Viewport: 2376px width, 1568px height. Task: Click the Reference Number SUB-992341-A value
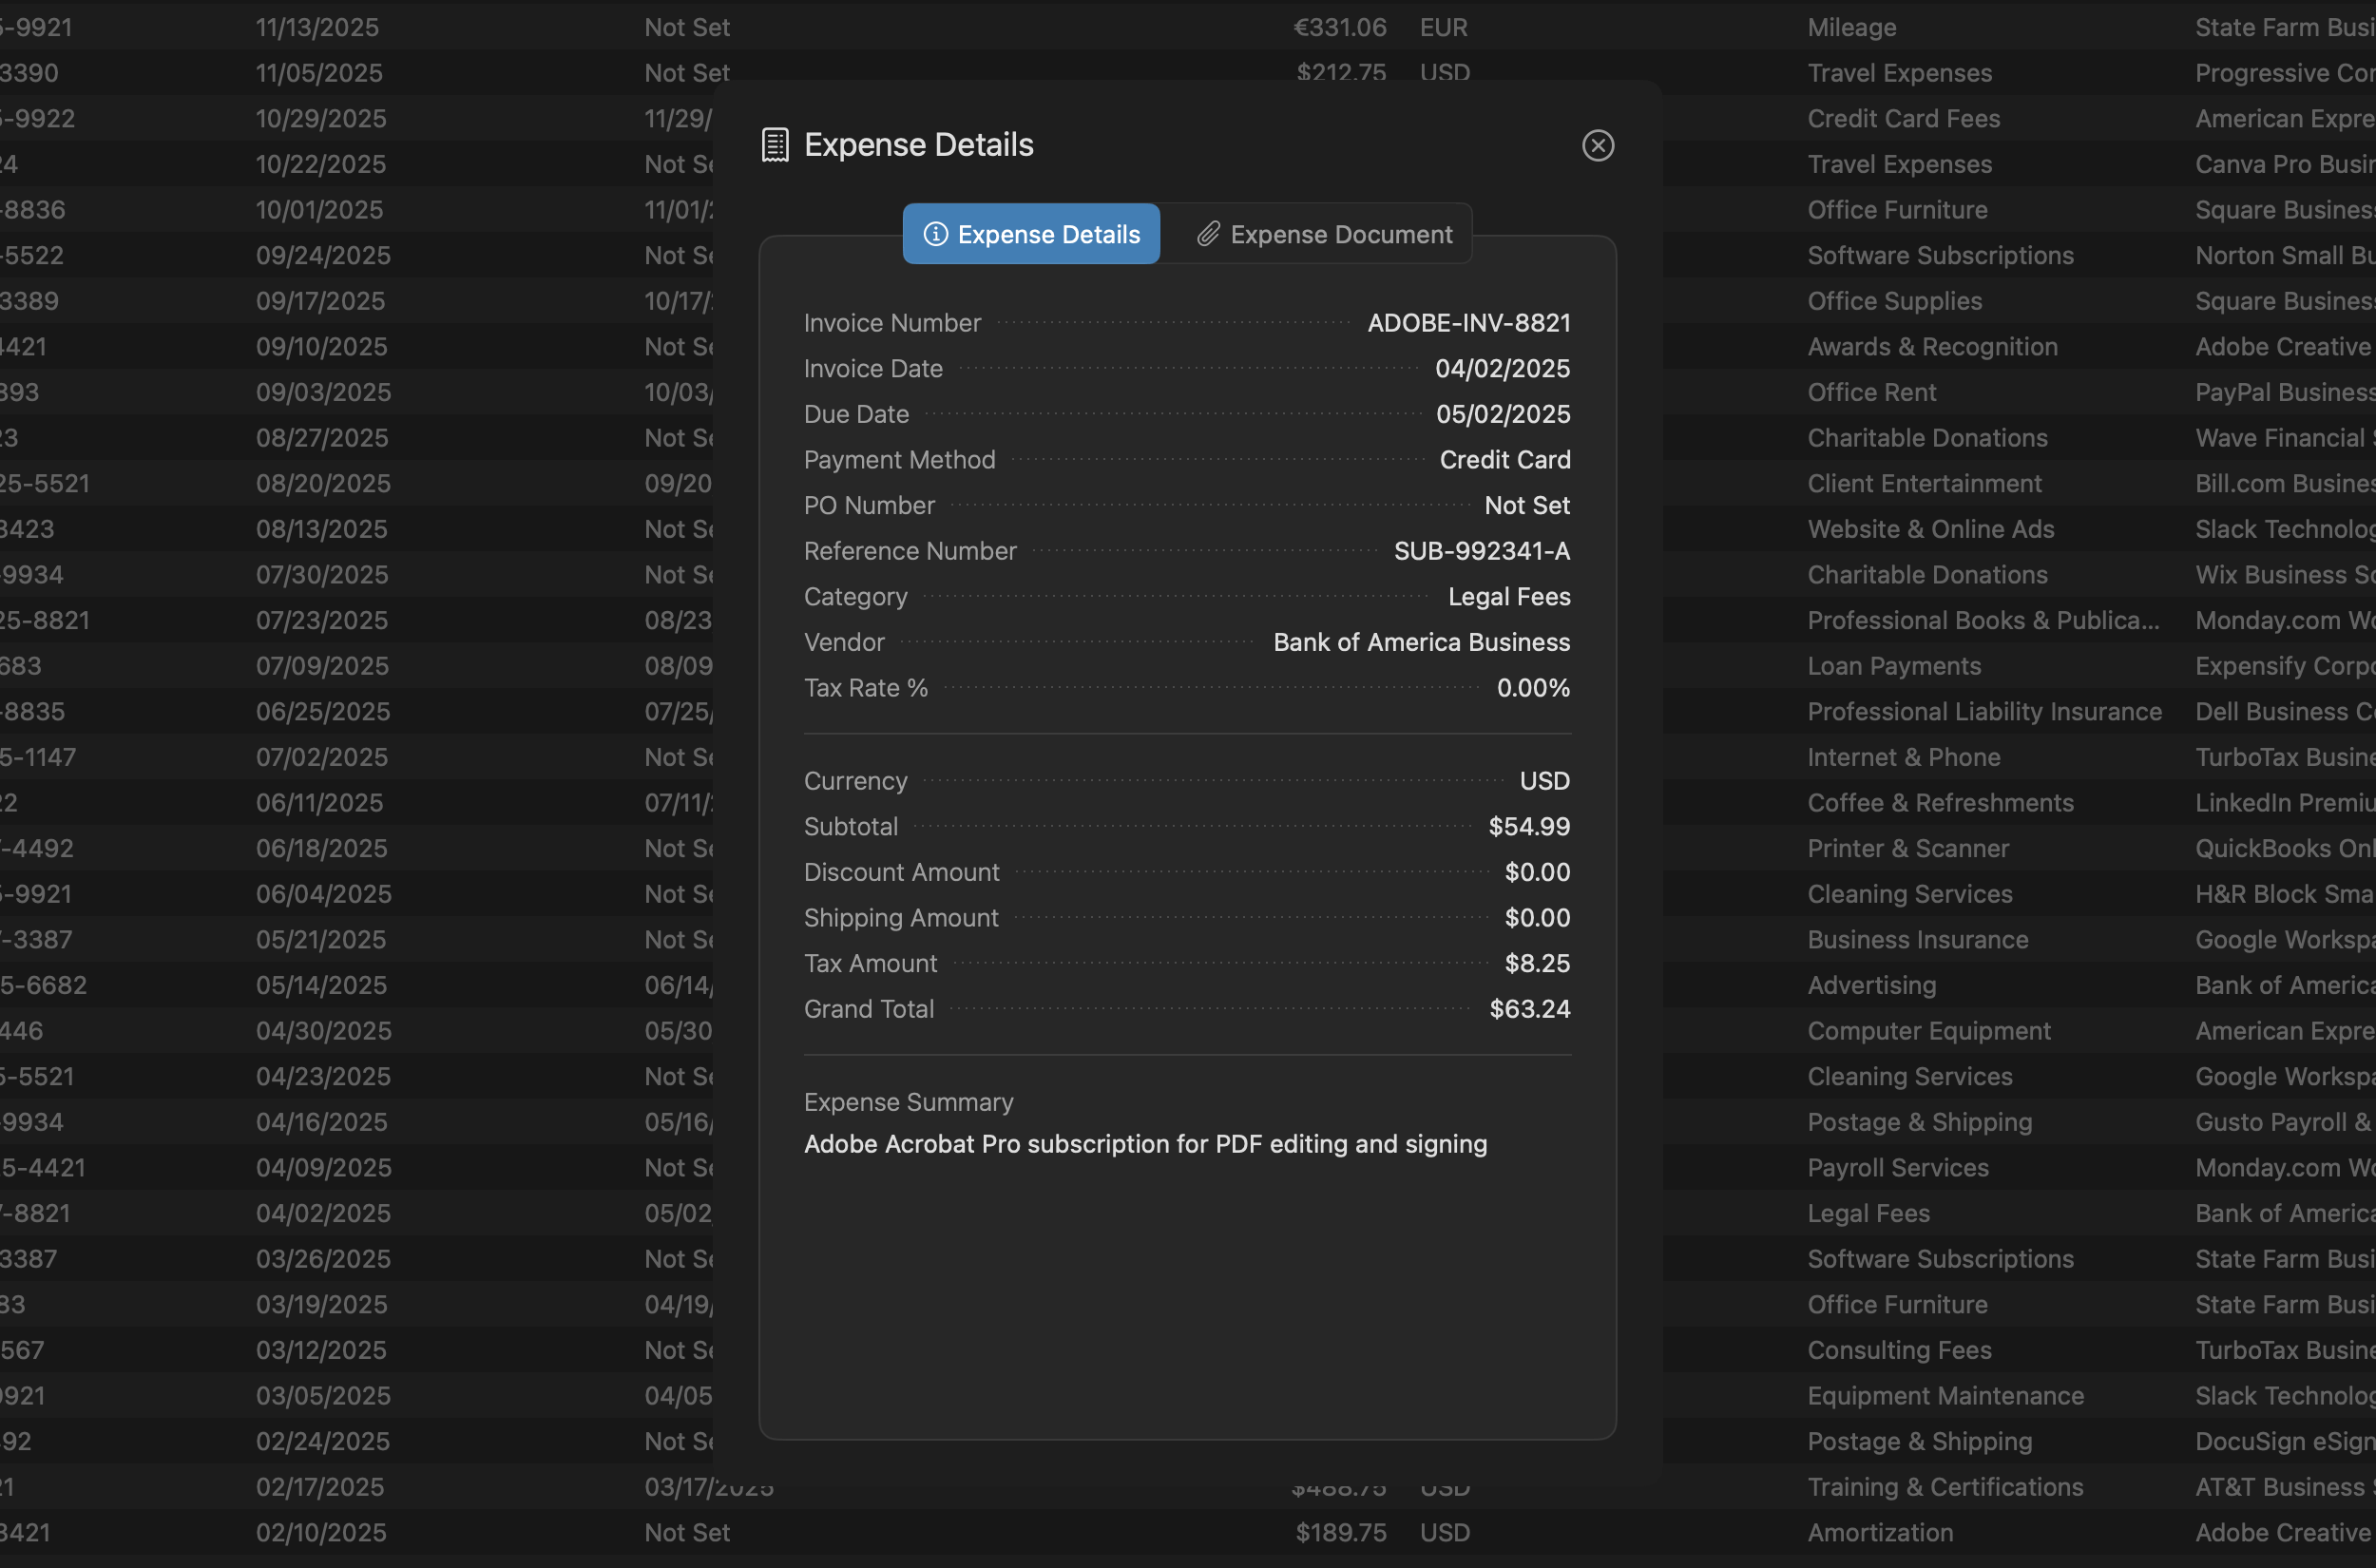(1481, 550)
